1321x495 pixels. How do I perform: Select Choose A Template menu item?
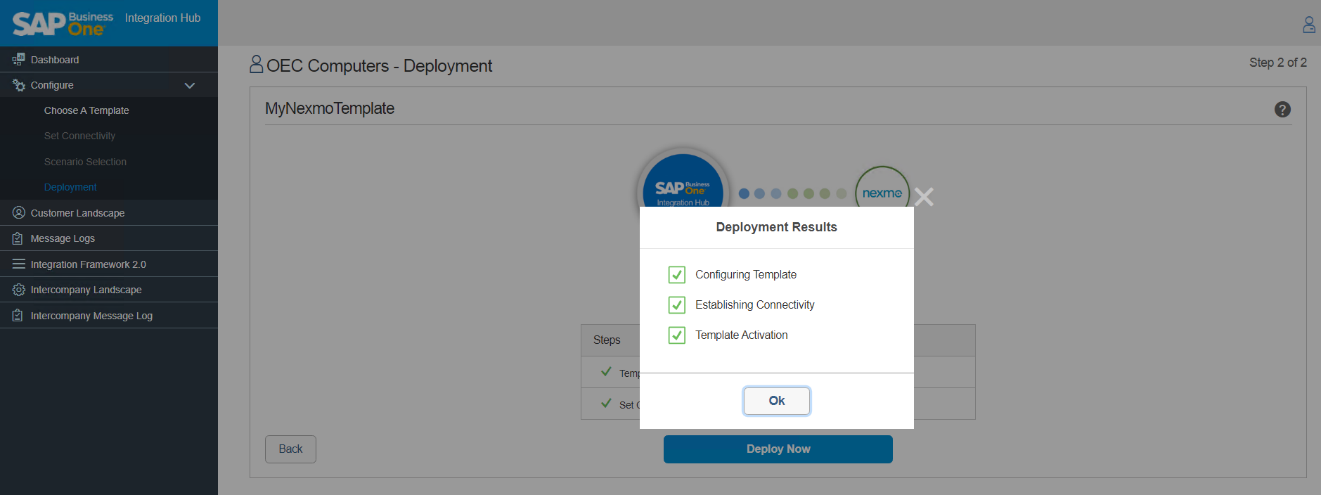point(86,111)
